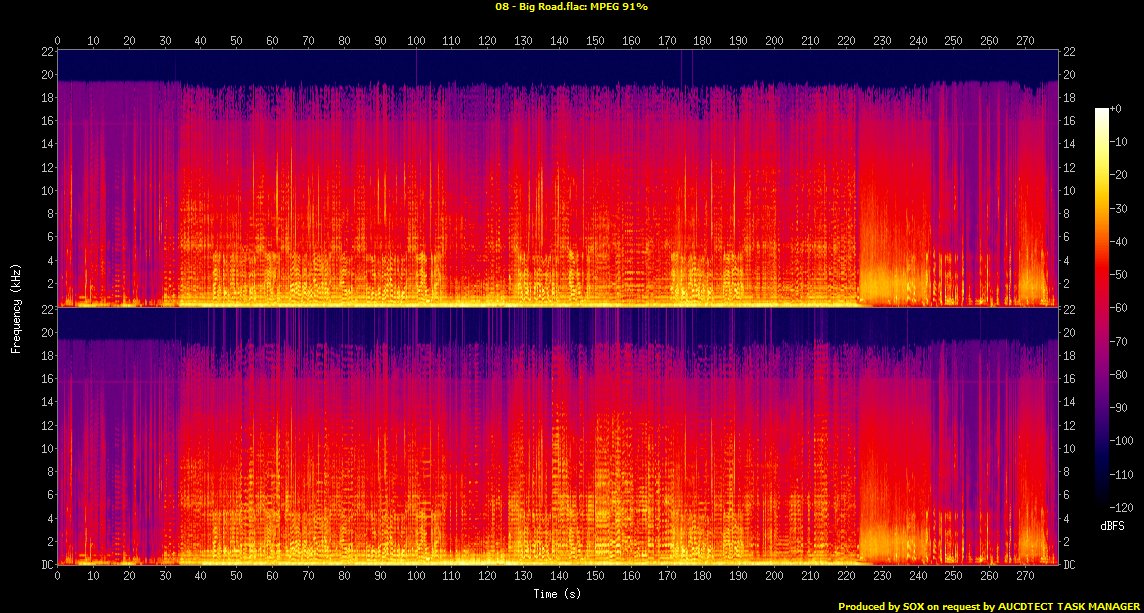The width and height of the screenshot is (1144, 613).
Task: Click the 0 second tick on the bottom time axis
Action: pyautogui.click(x=58, y=578)
